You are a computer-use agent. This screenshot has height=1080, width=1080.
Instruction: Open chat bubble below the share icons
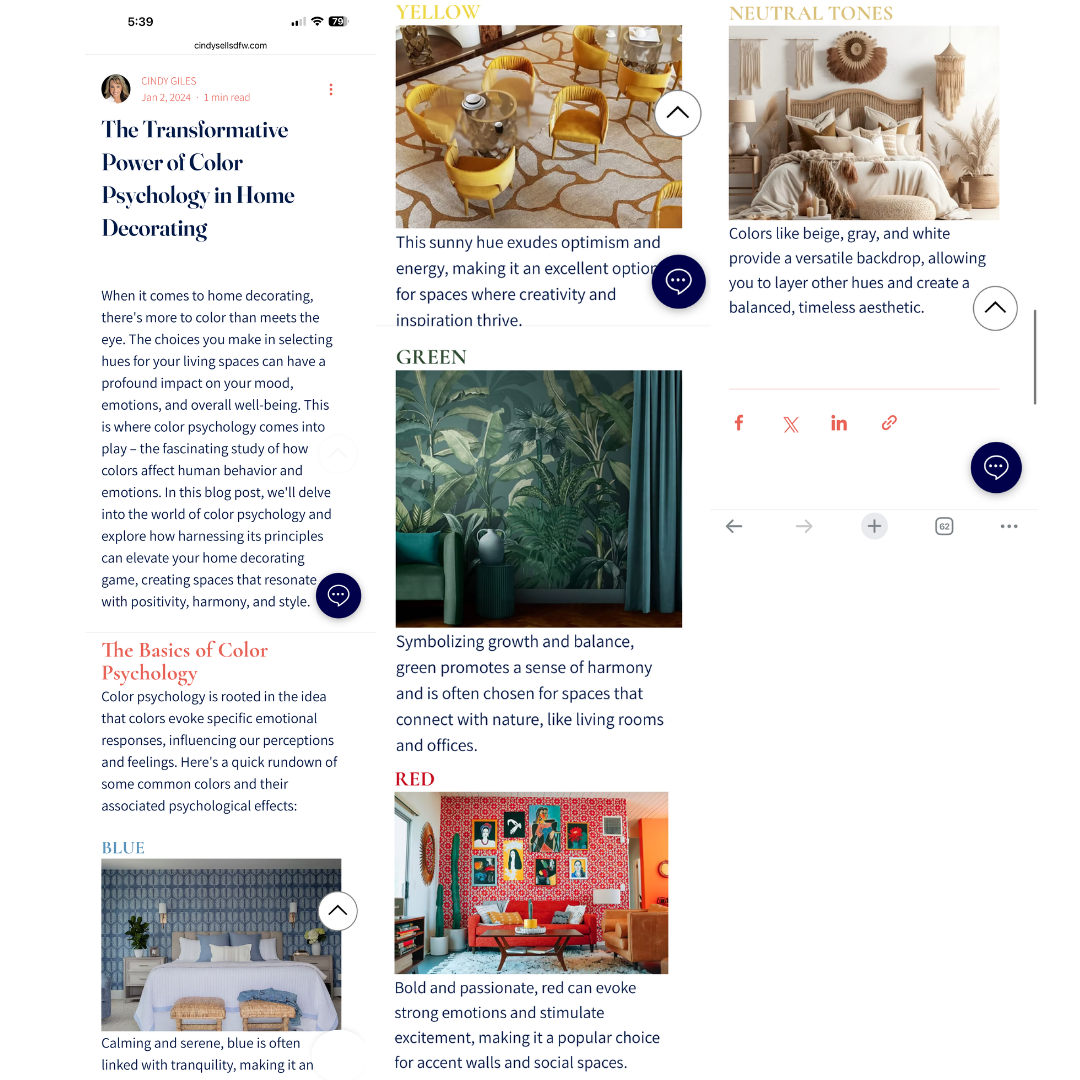pos(996,467)
